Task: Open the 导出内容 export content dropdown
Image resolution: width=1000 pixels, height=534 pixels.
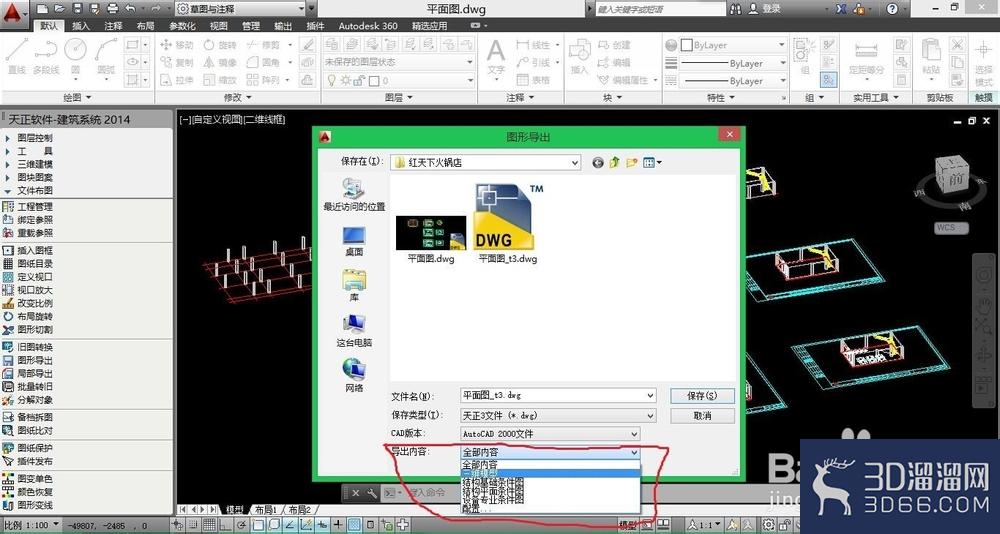Action: pos(634,452)
